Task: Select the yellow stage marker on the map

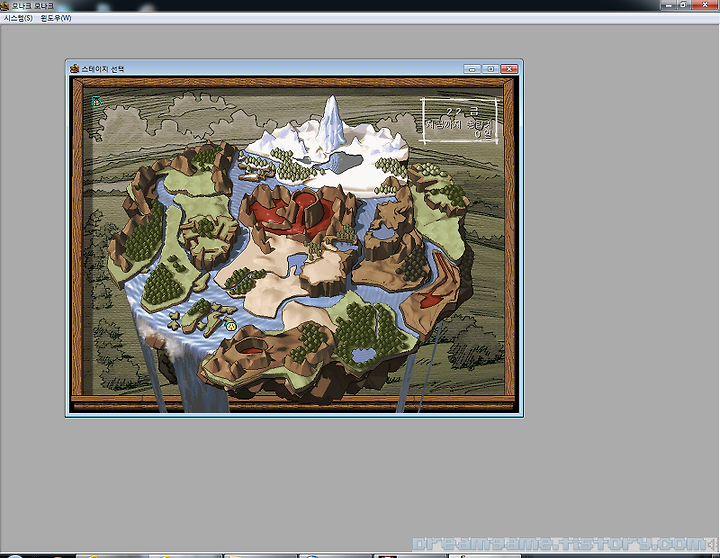Action: click(x=231, y=326)
